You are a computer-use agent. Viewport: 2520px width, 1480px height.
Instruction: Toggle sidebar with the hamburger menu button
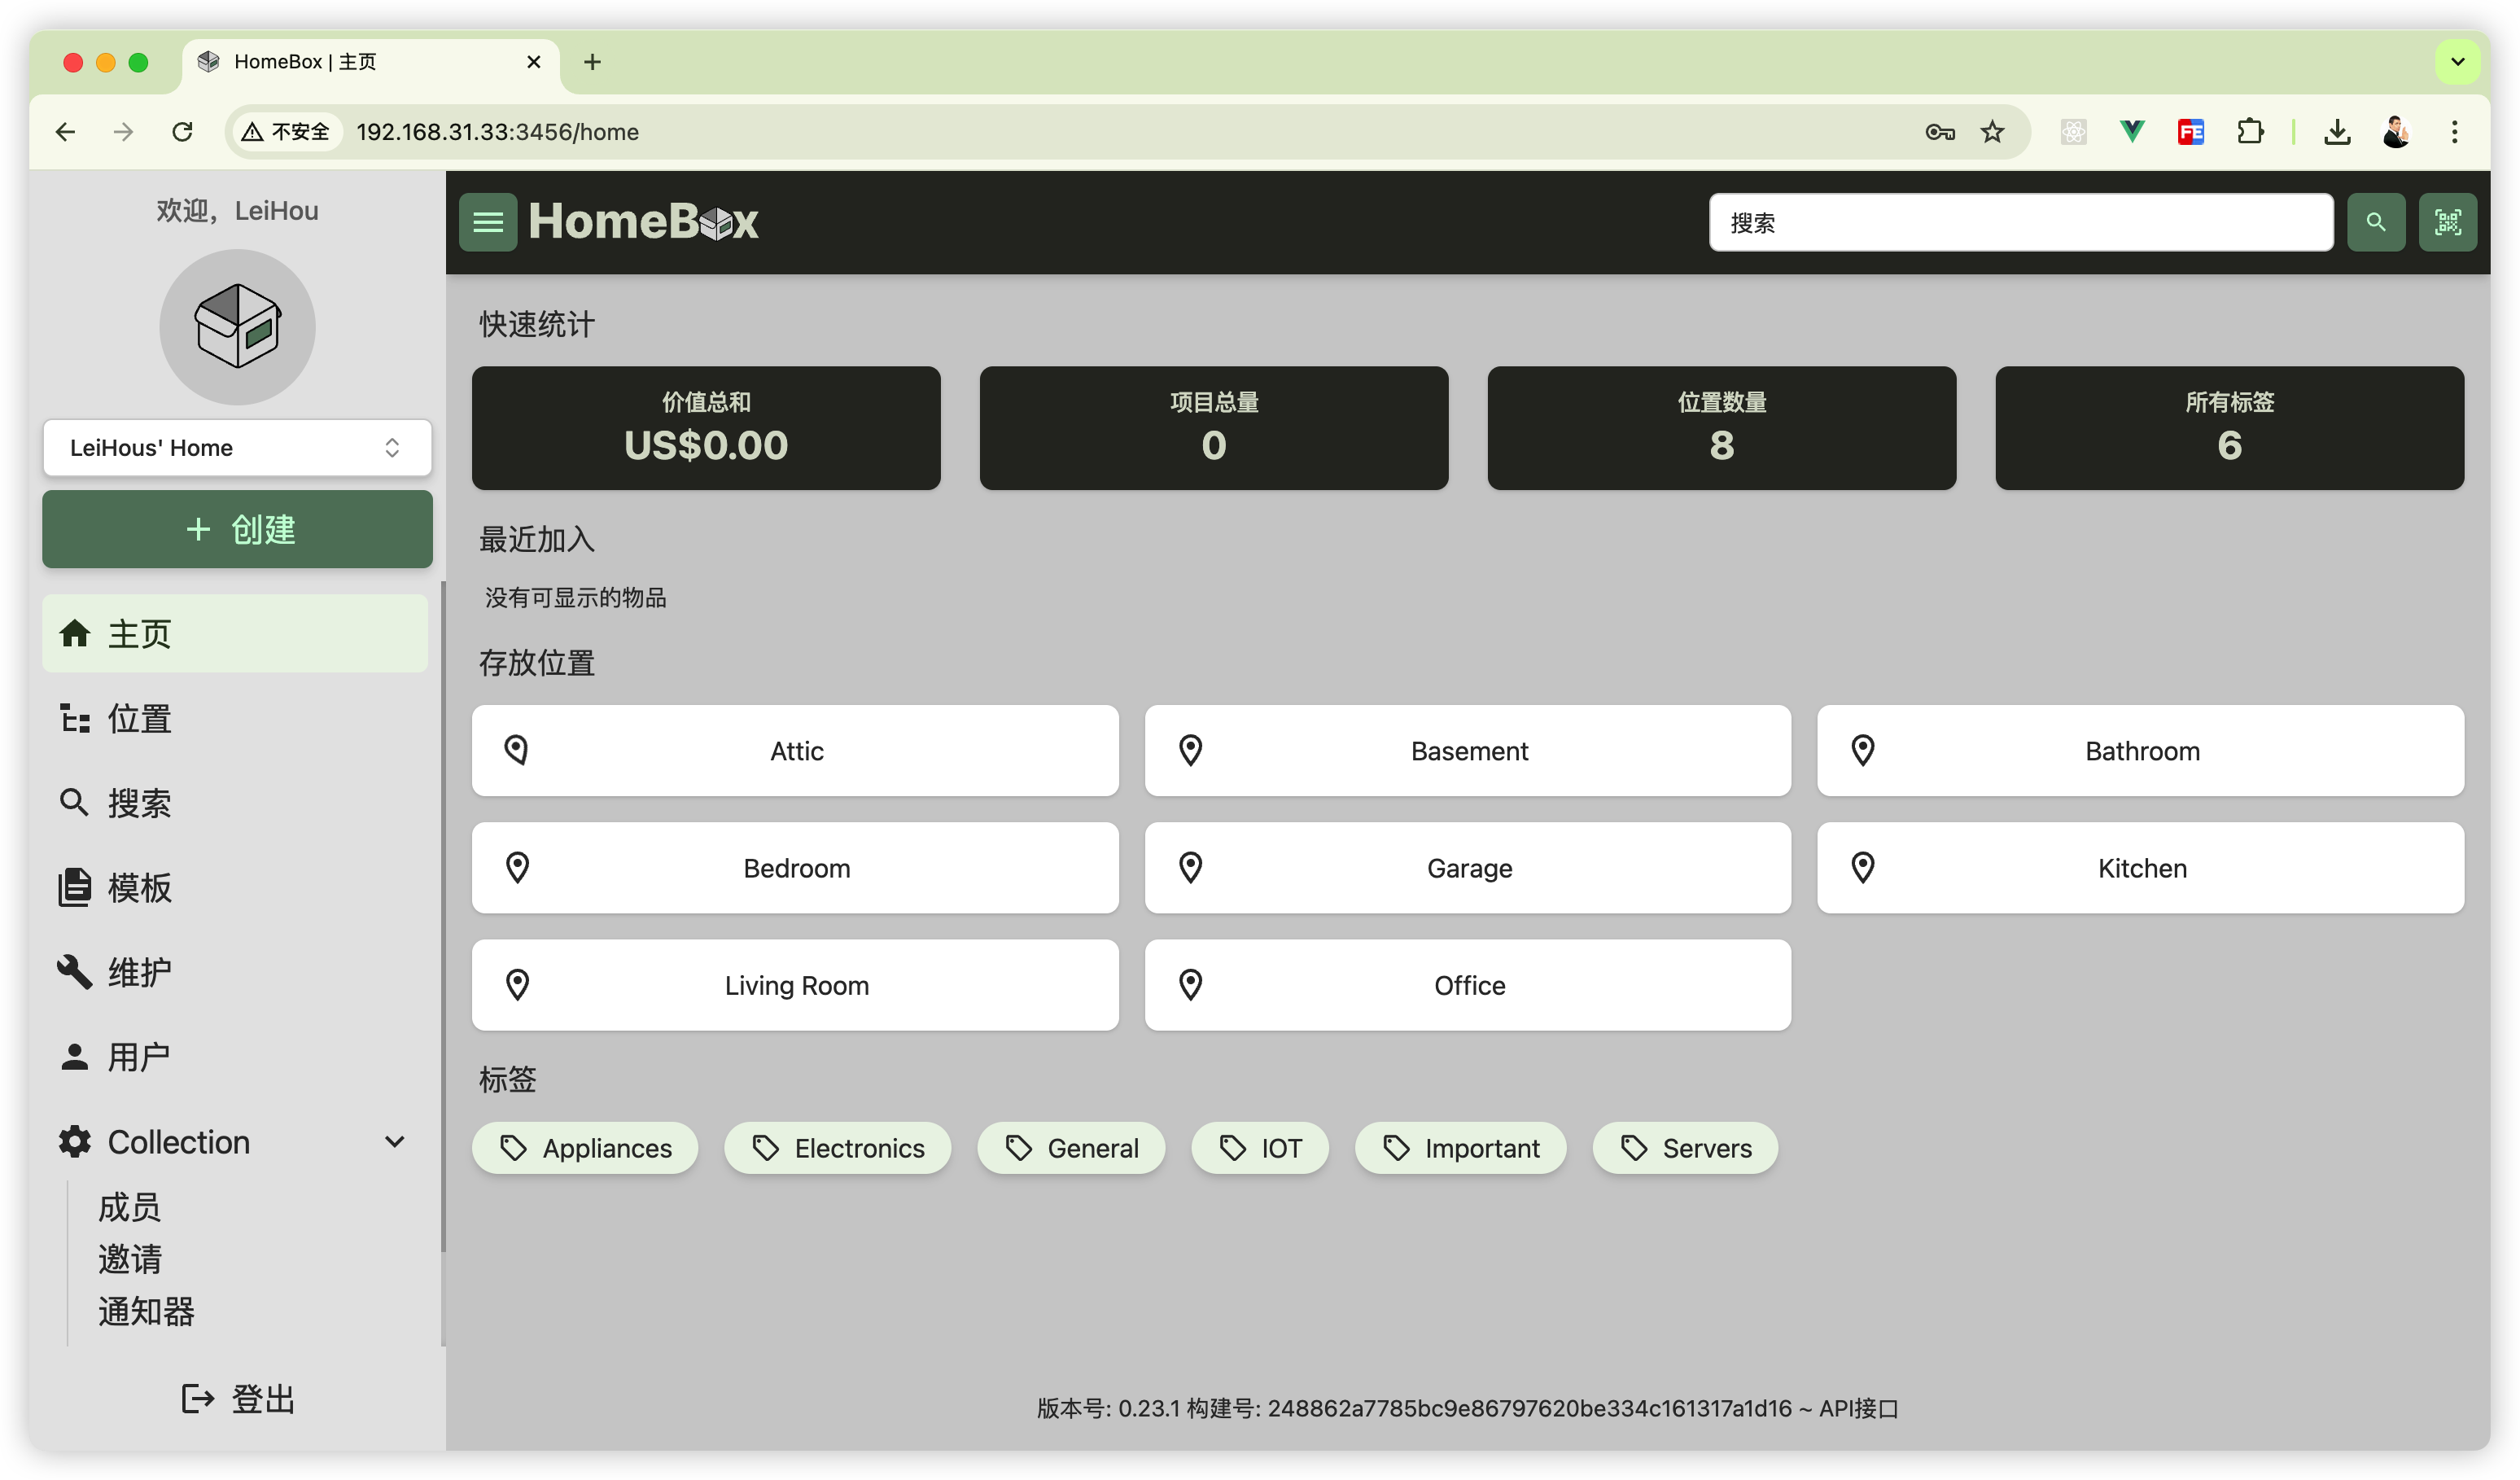pos(487,222)
